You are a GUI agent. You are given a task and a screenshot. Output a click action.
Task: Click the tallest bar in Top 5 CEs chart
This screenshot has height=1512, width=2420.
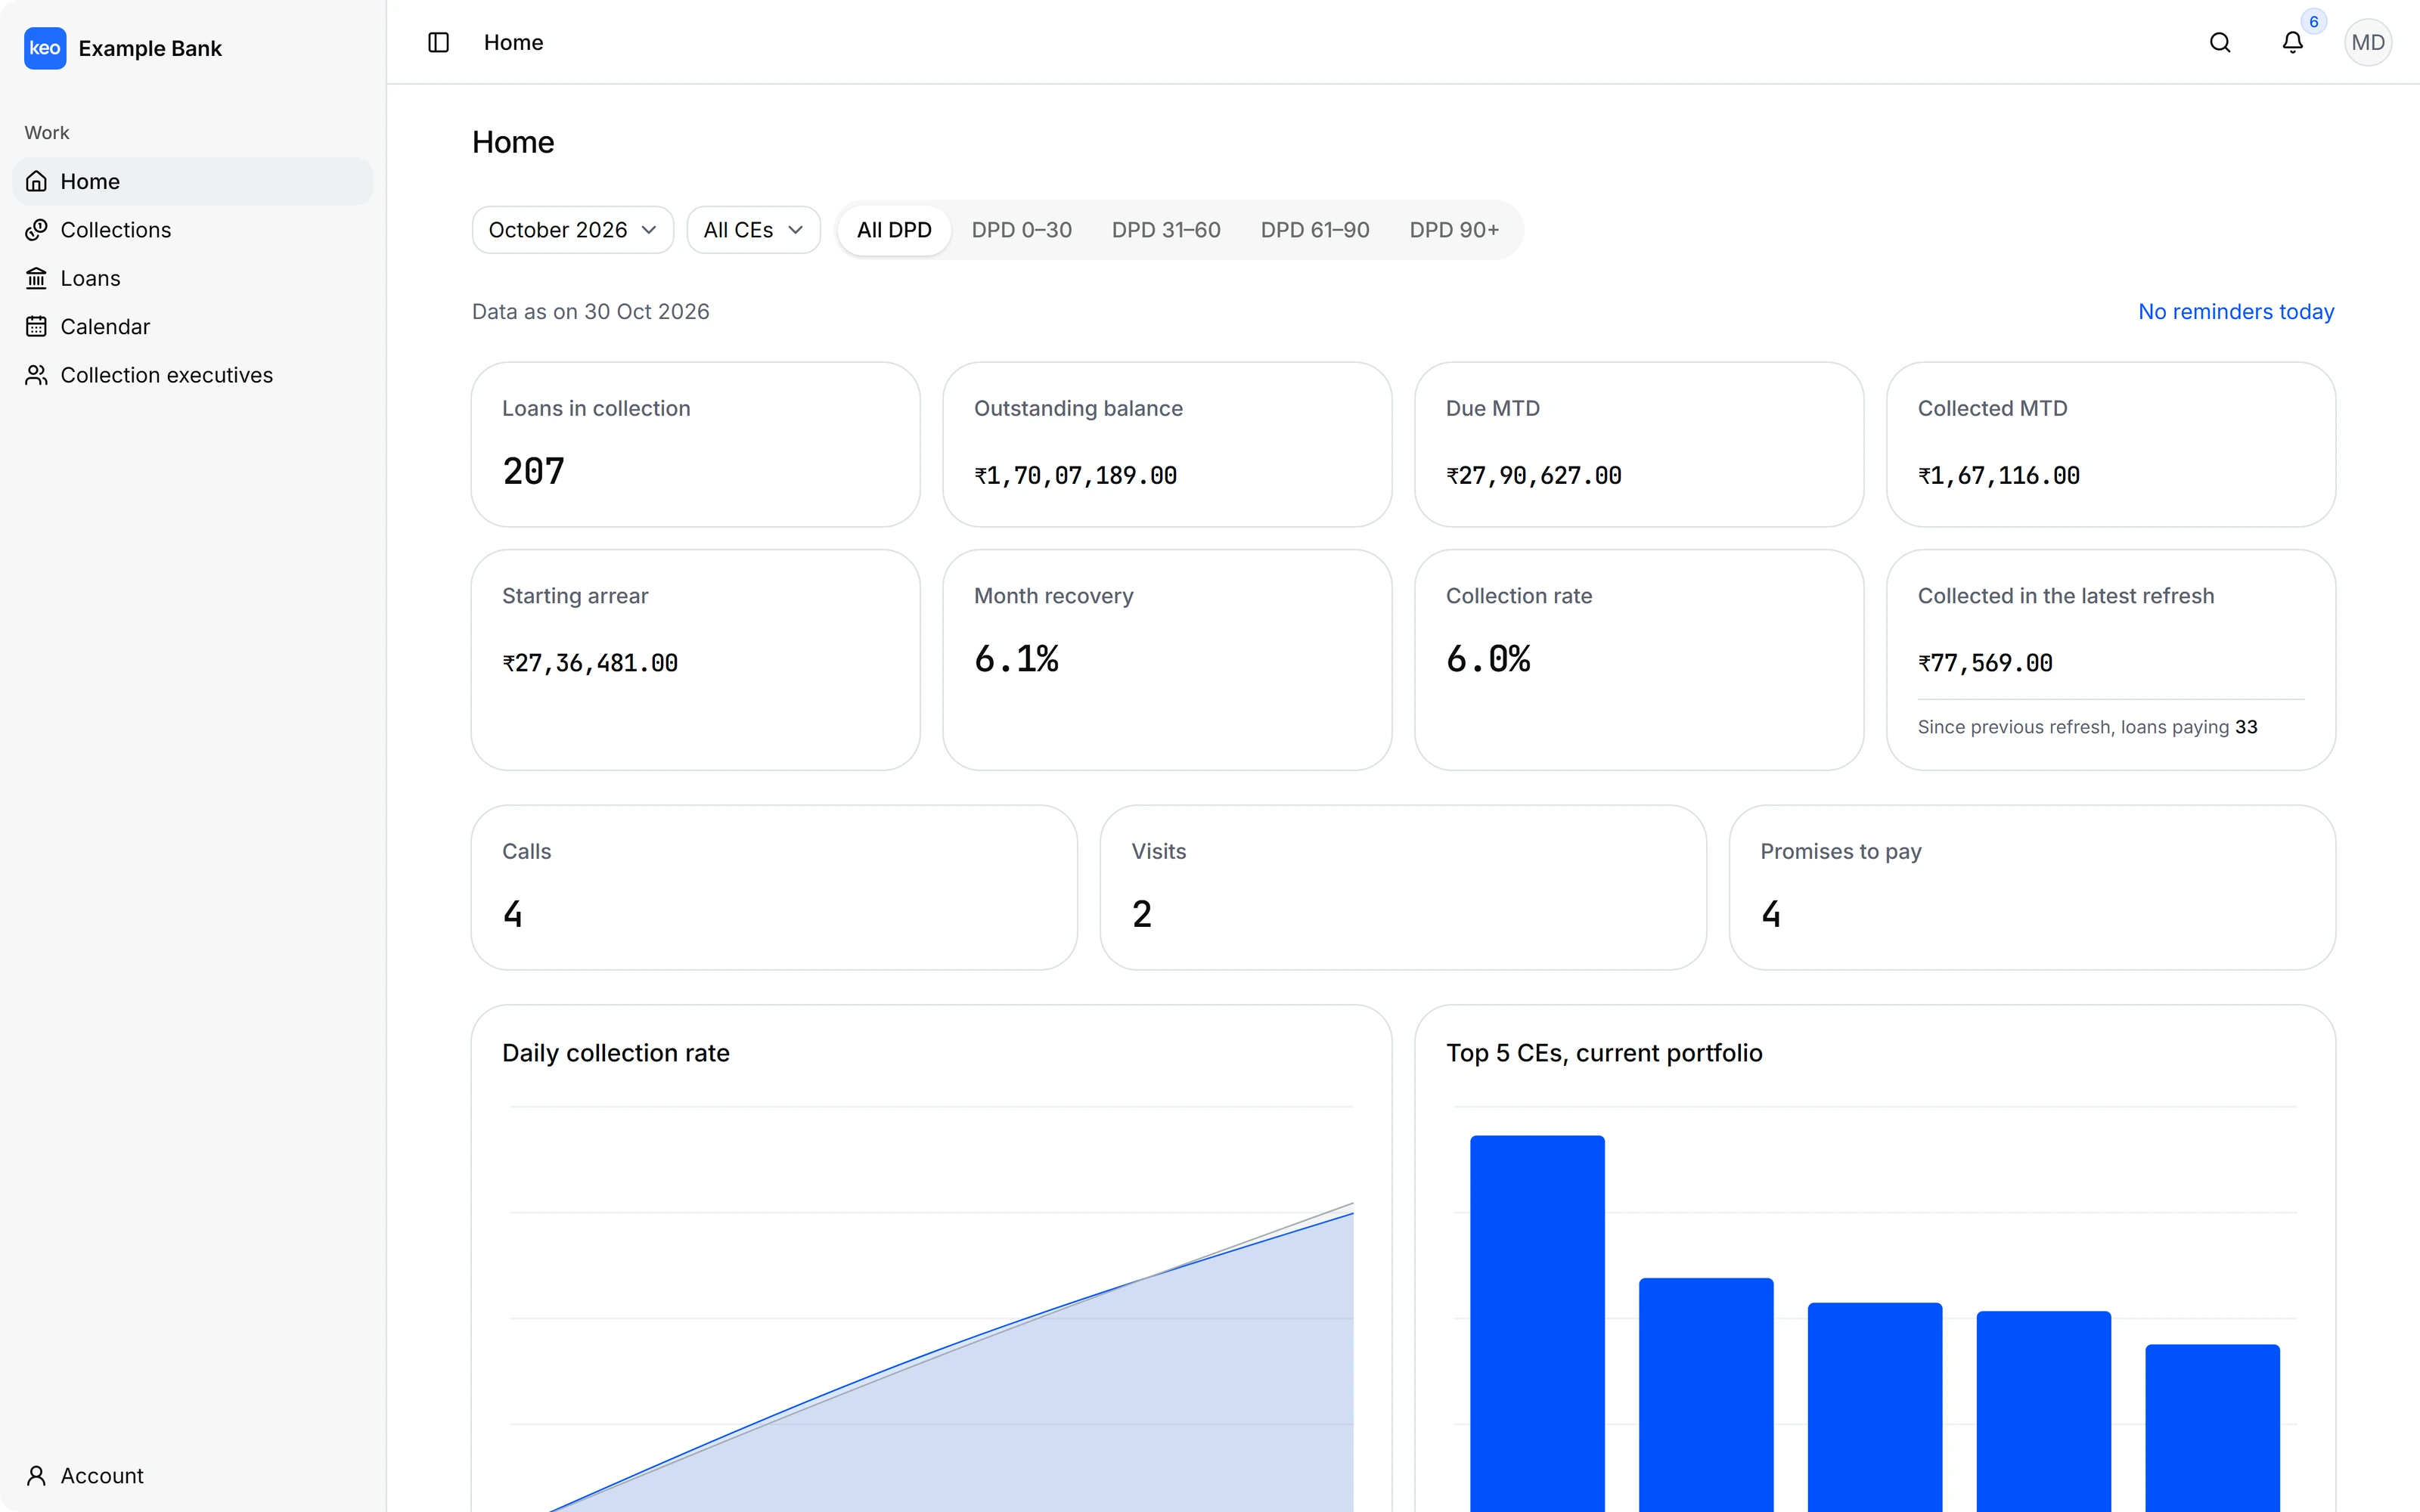pyautogui.click(x=1537, y=1323)
